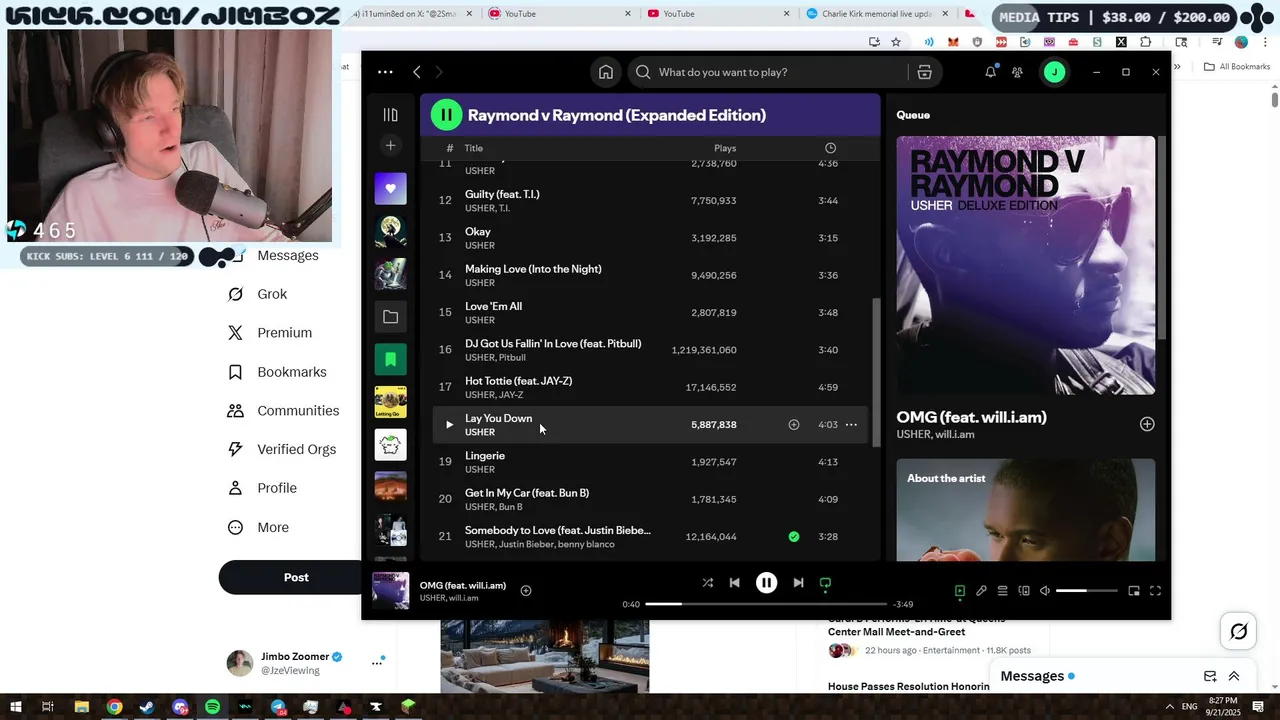The width and height of the screenshot is (1280, 720).
Task: Open Grok floating button on X
Action: click(1238, 631)
